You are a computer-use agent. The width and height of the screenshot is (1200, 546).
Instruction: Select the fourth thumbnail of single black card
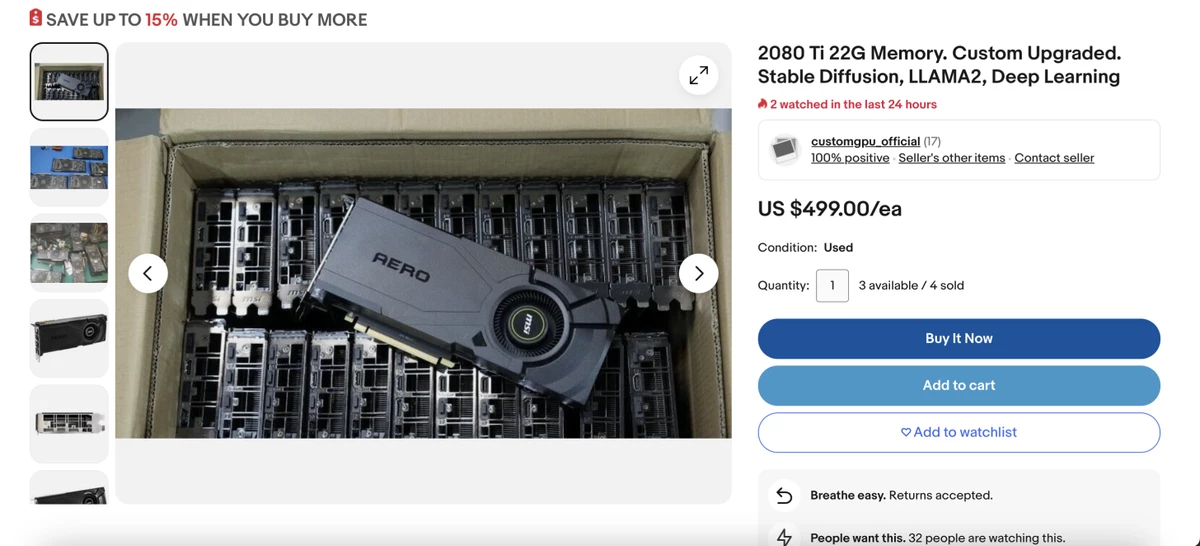tap(69, 338)
